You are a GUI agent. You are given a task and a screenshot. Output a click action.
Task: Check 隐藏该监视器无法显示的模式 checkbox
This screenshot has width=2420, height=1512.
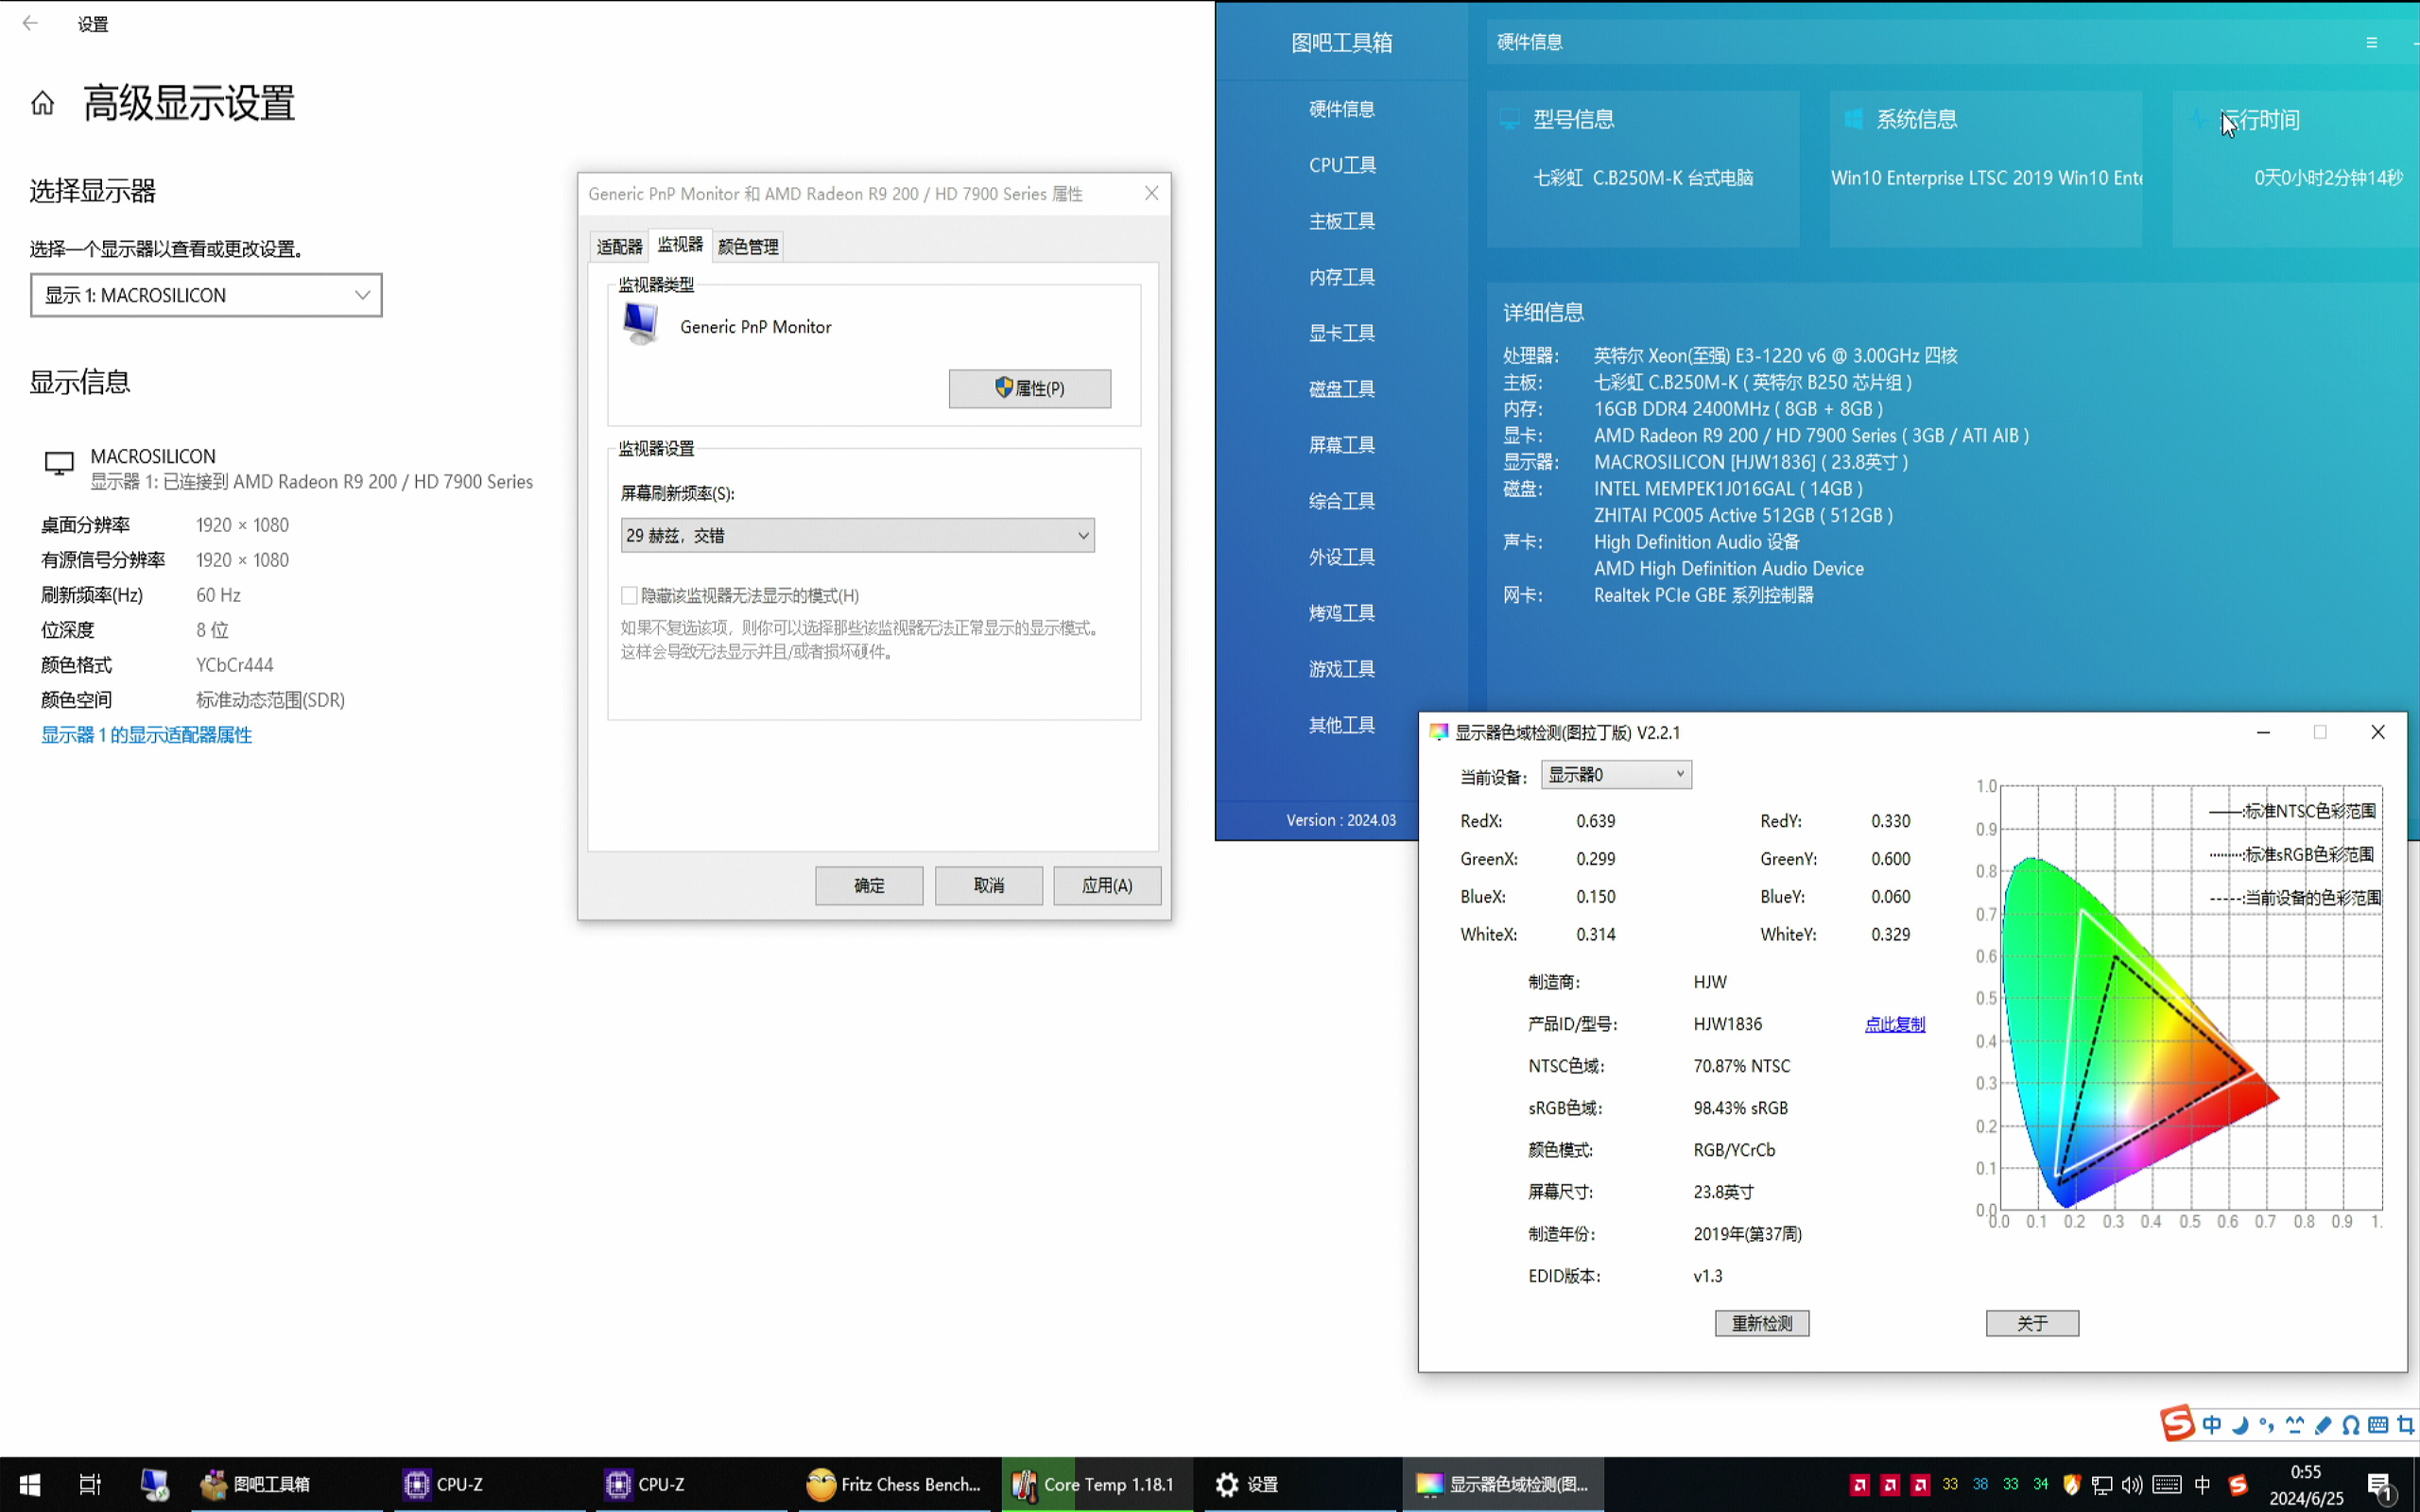[x=629, y=596]
